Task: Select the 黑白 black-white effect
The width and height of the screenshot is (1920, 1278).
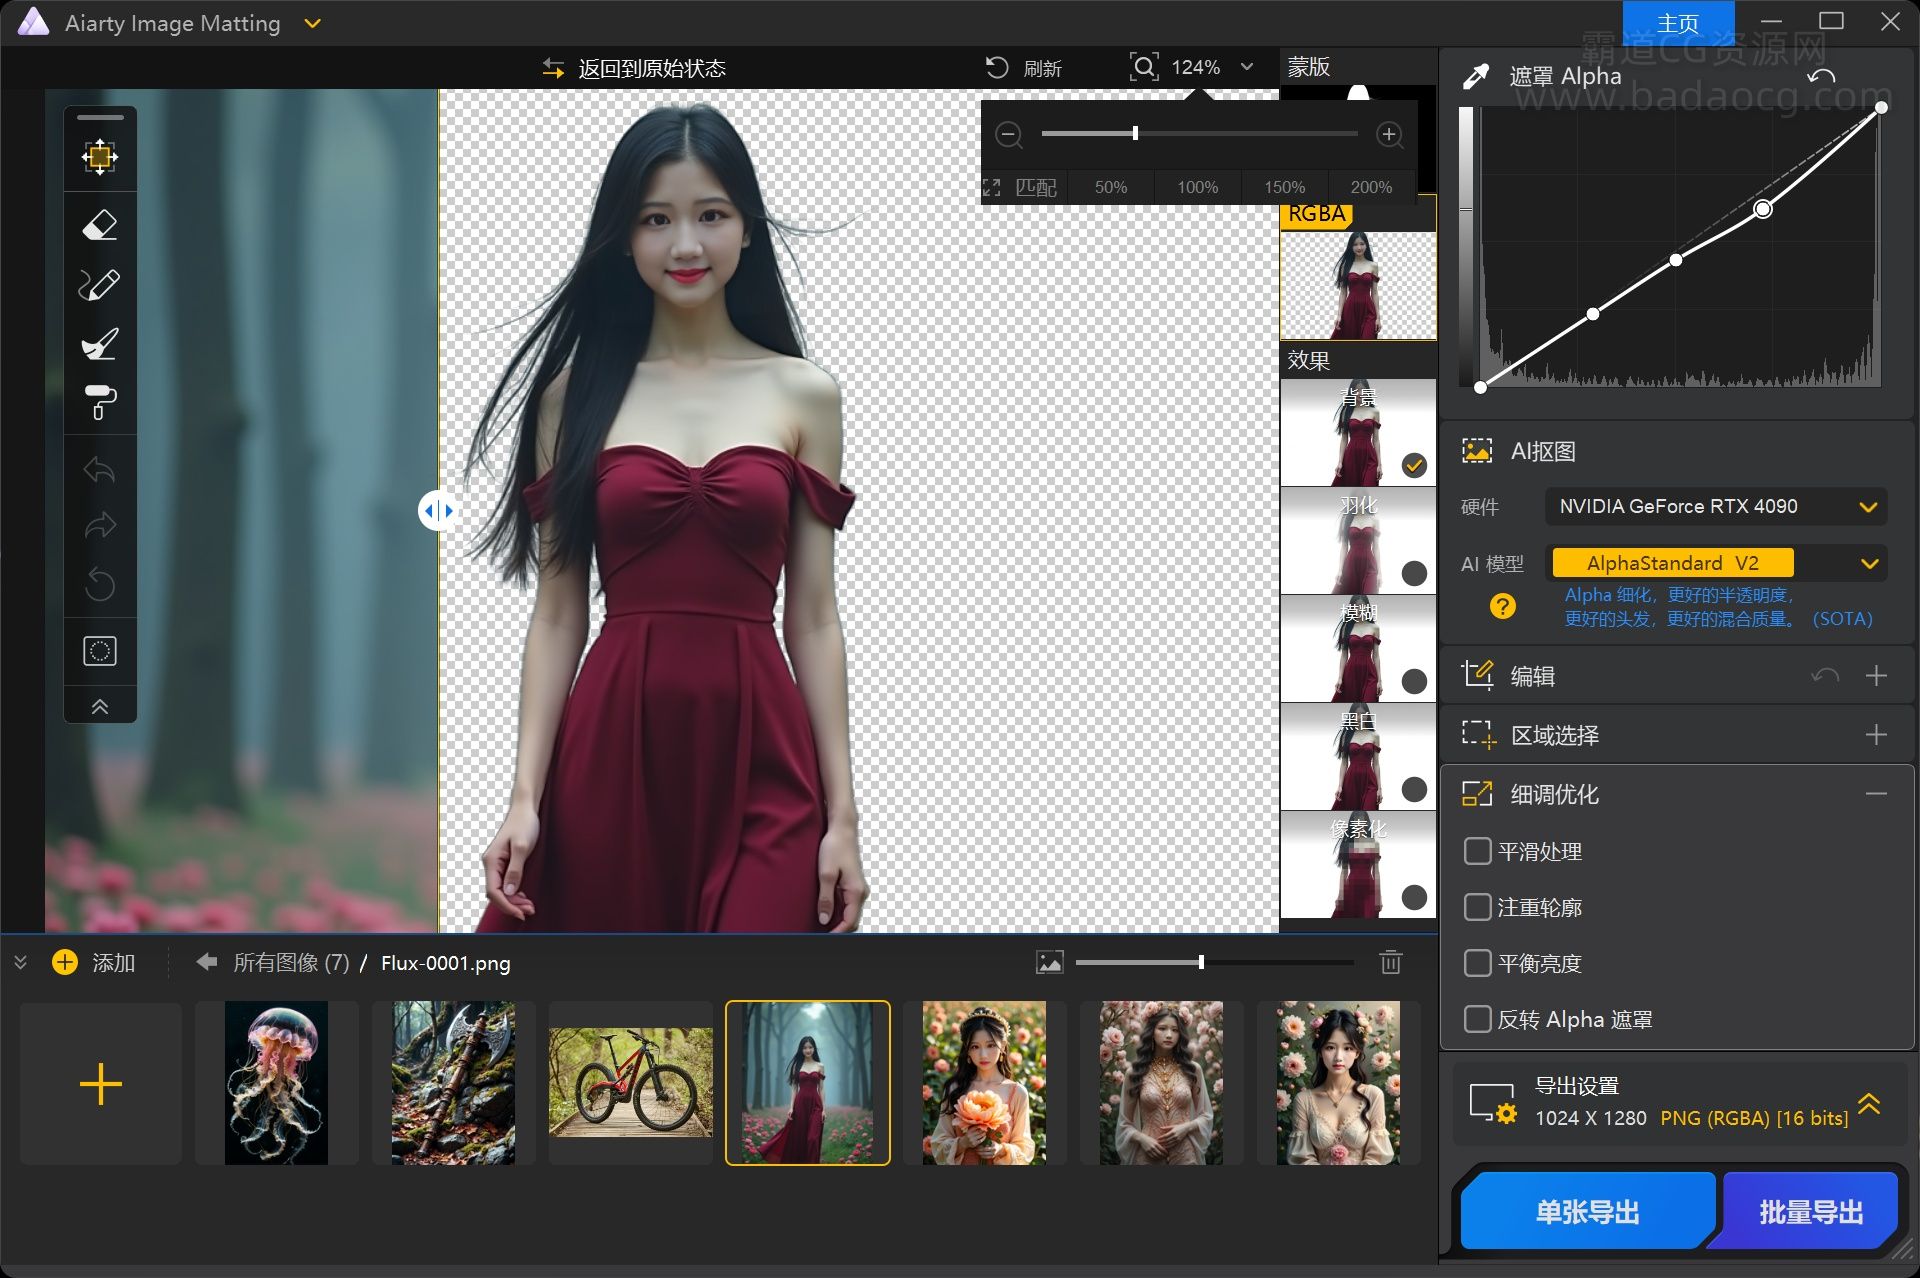Action: coord(1358,756)
